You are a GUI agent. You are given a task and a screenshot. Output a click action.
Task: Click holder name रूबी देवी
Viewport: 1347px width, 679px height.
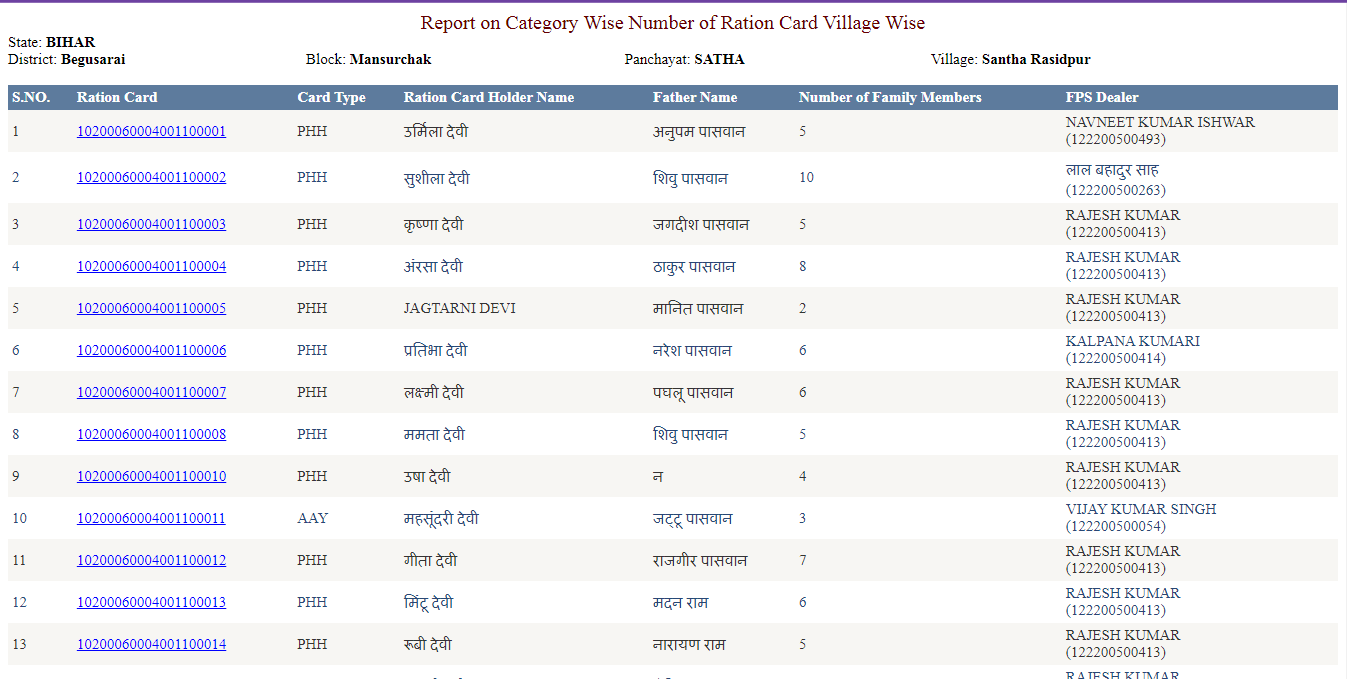pos(428,644)
